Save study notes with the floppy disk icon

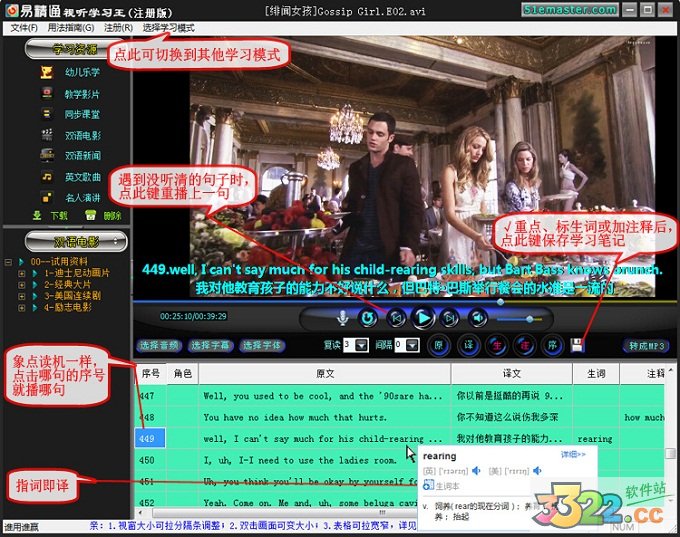(577, 345)
